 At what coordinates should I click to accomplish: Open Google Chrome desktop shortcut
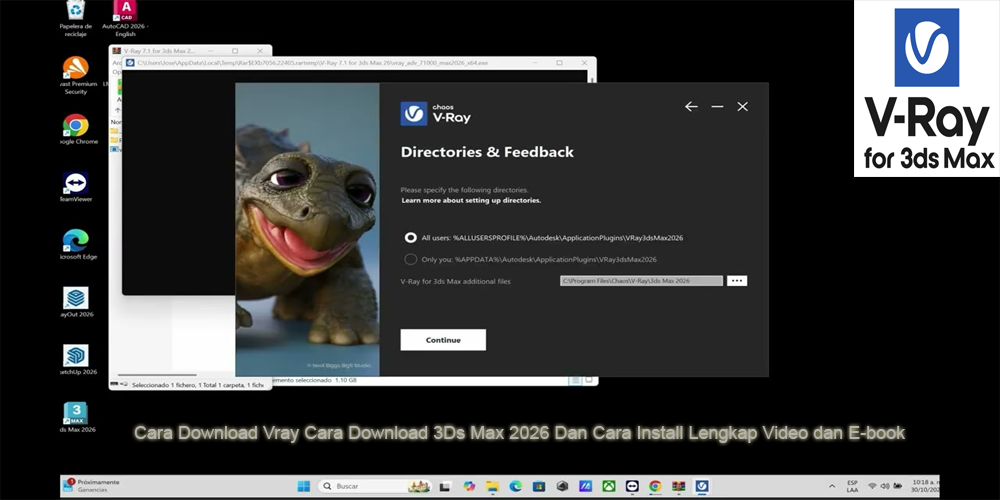pos(76,129)
